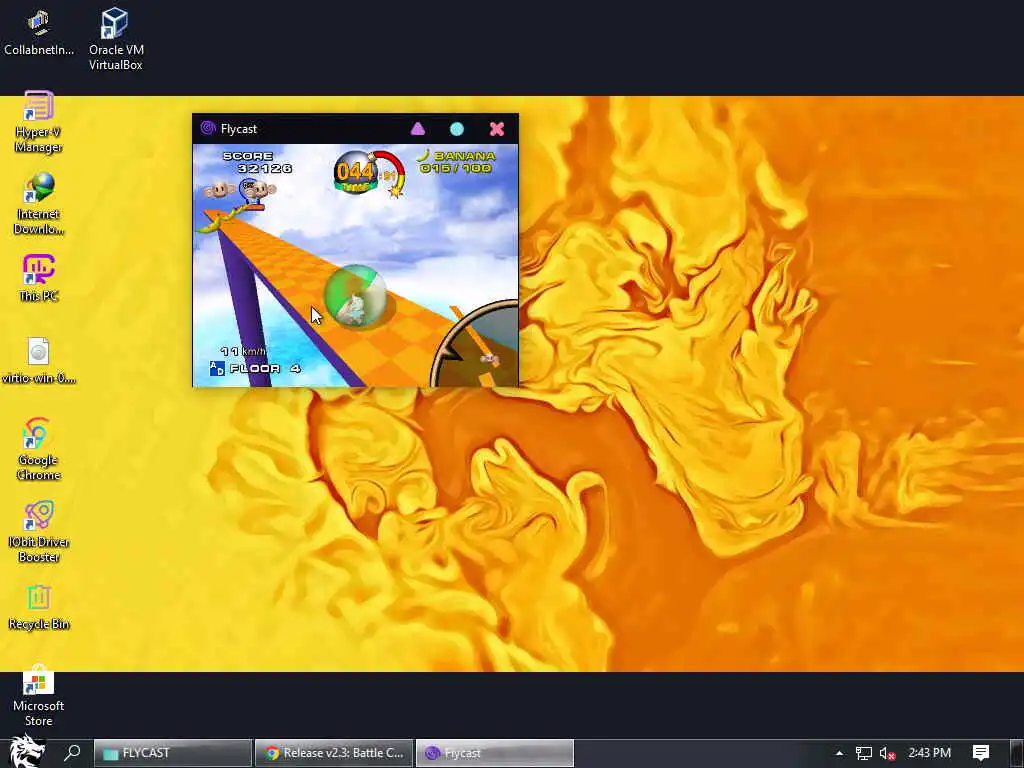
Task: Click the SCORE 32126 readout
Action: point(257,162)
